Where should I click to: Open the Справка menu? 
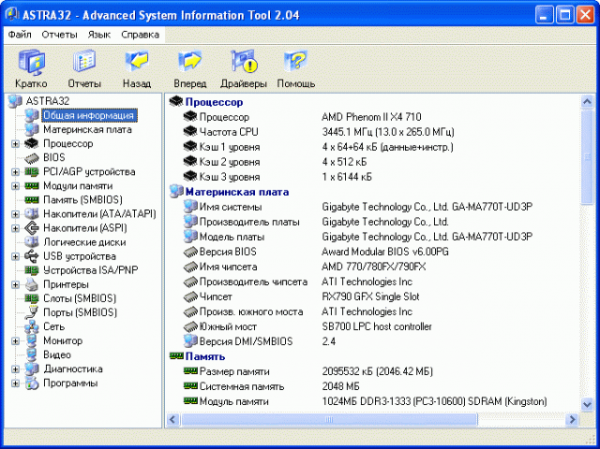point(140,35)
